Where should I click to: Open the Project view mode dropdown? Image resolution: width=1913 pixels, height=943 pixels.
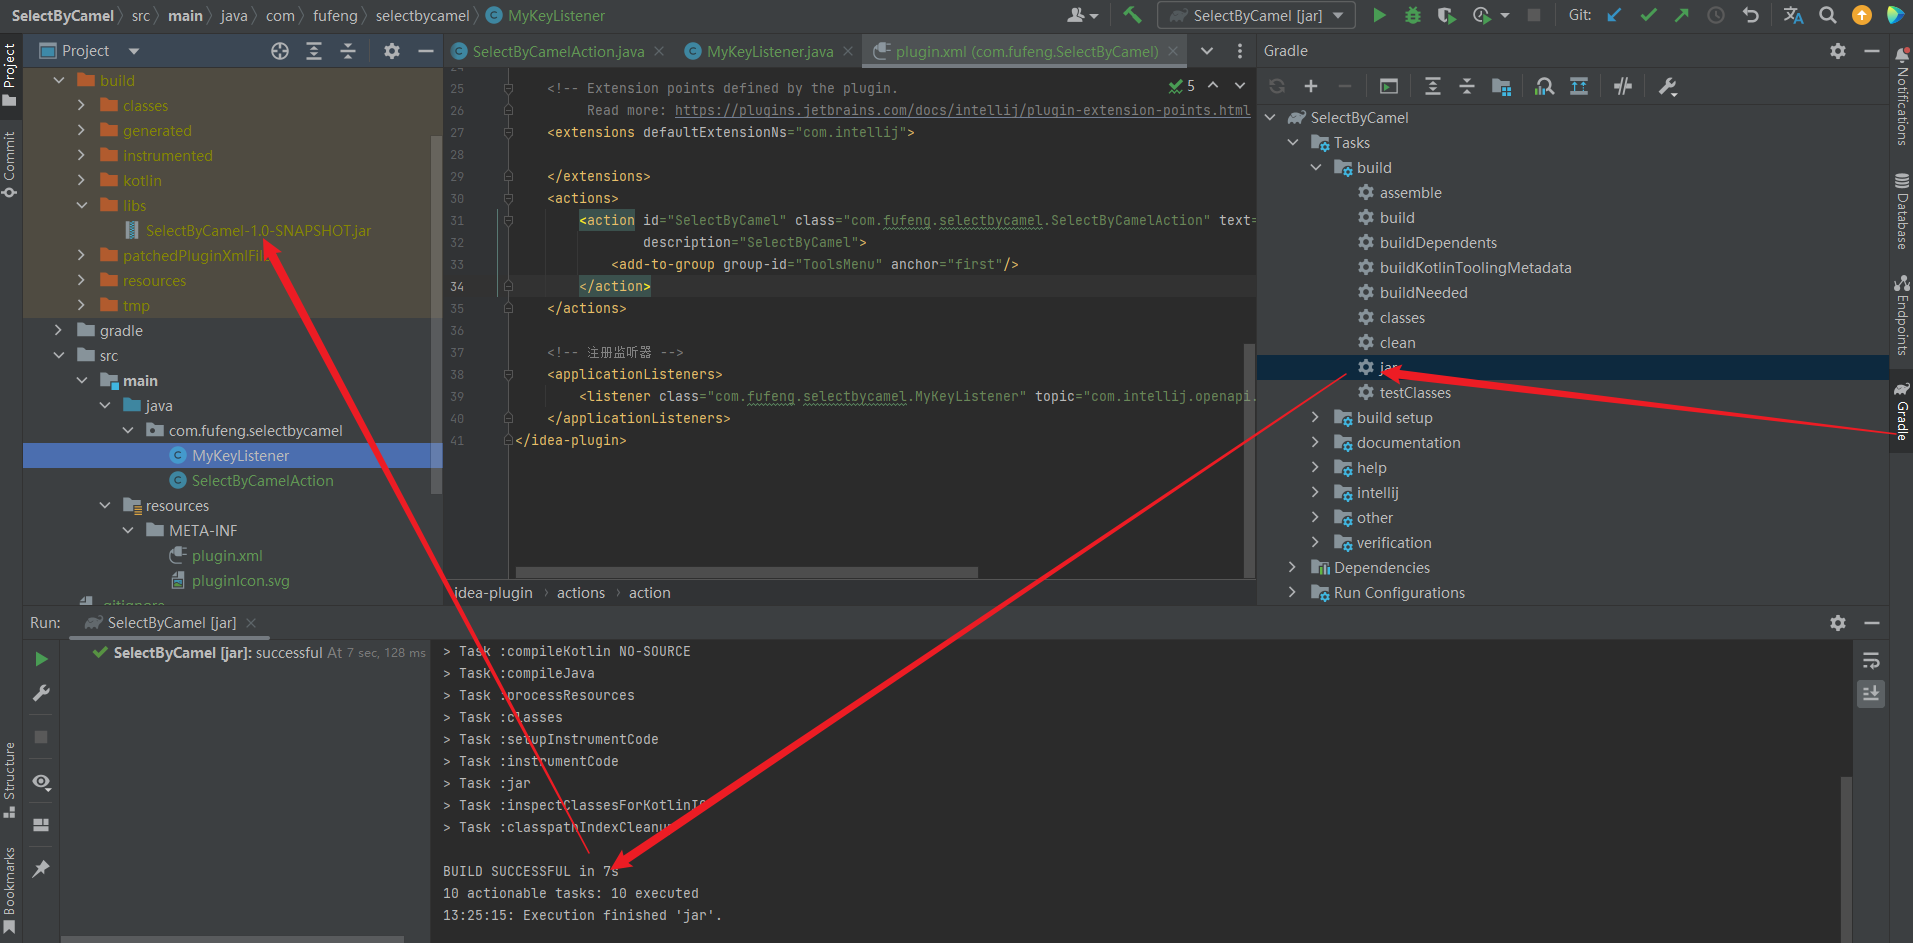coord(134,51)
